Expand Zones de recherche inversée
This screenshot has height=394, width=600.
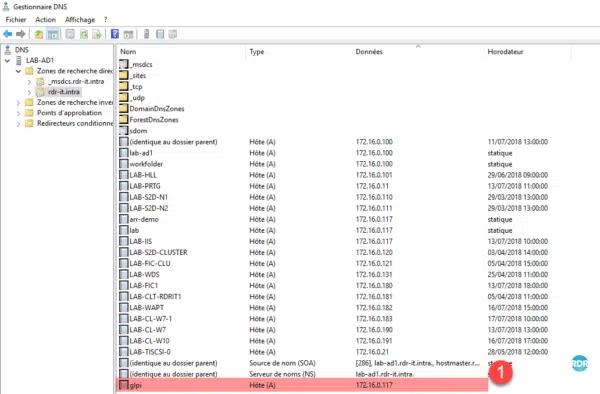pos(18,103)
